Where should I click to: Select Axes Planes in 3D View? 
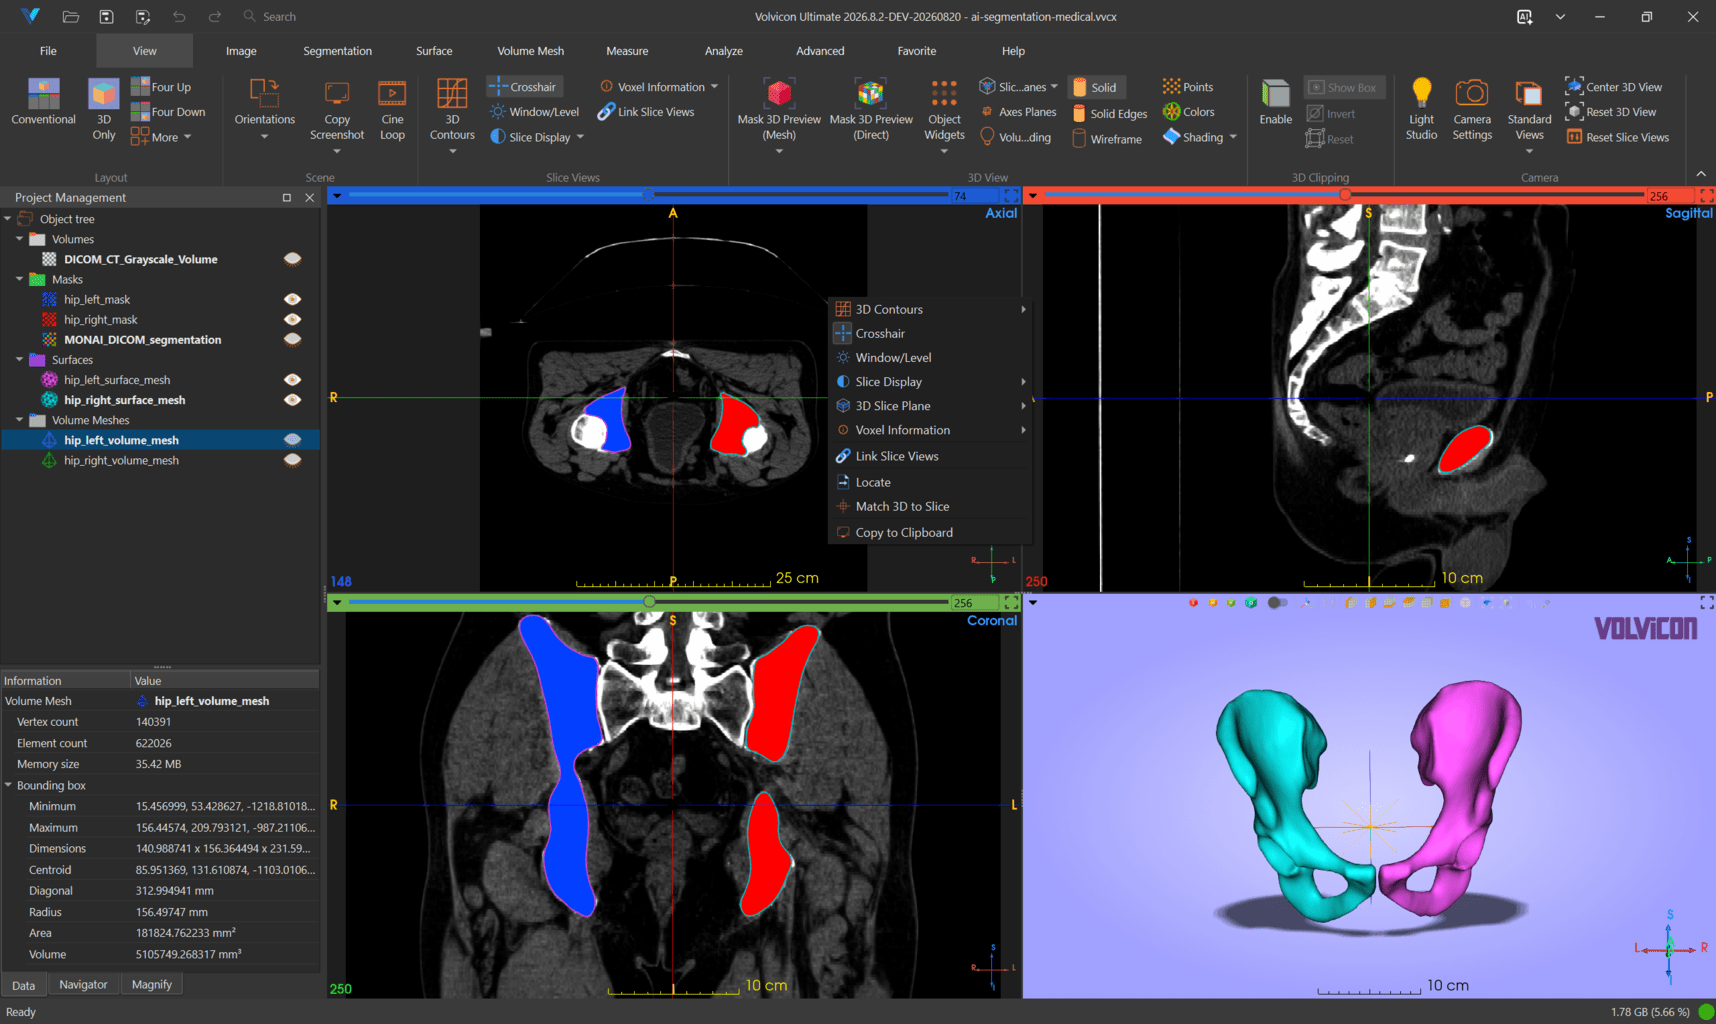tap(1017, 112)
